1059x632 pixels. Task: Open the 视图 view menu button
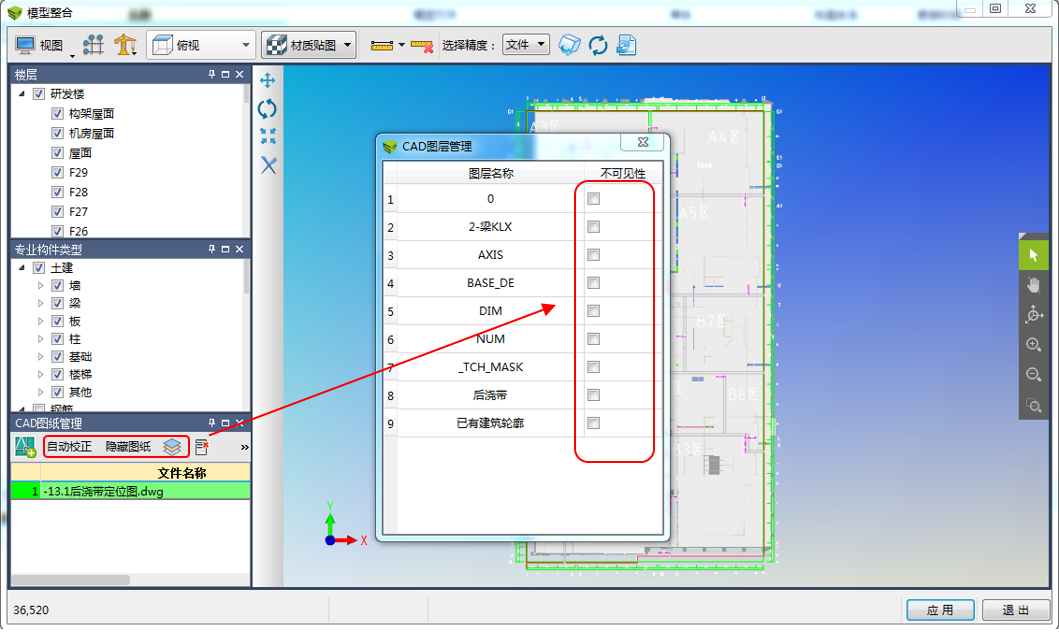(42, 45)
